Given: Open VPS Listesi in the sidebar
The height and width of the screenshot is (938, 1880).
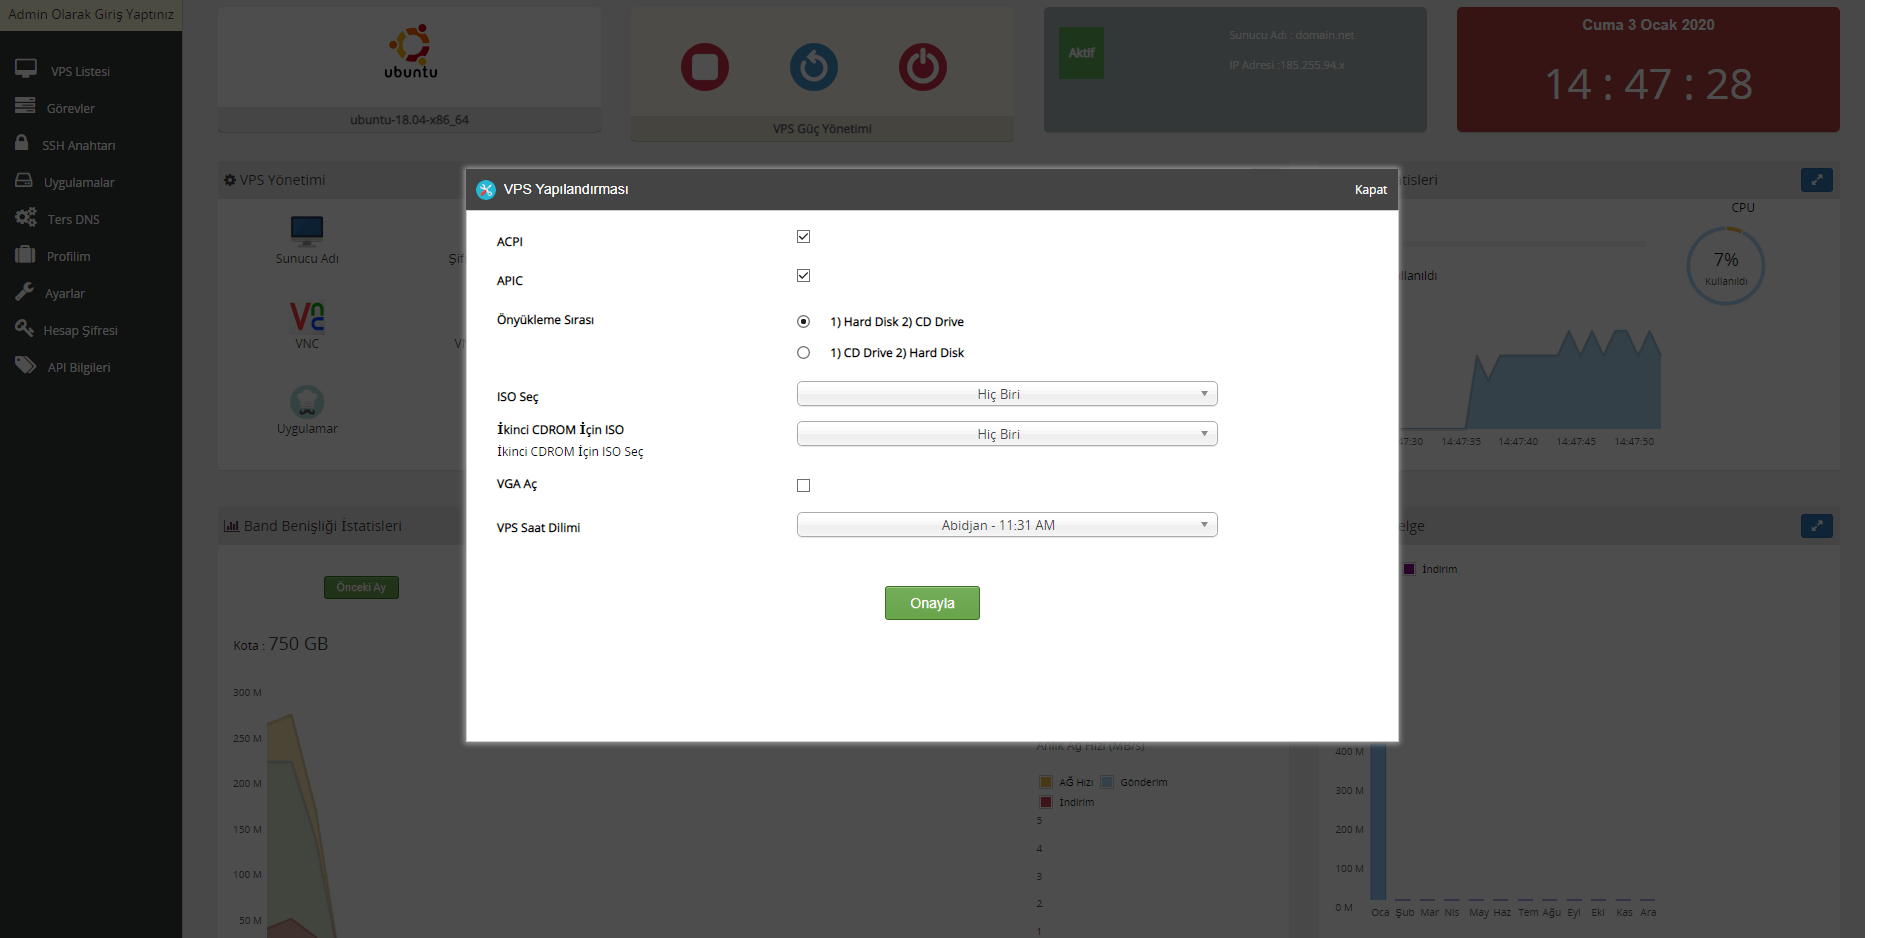Looking at the screenshot, I should tap(80, 71).
